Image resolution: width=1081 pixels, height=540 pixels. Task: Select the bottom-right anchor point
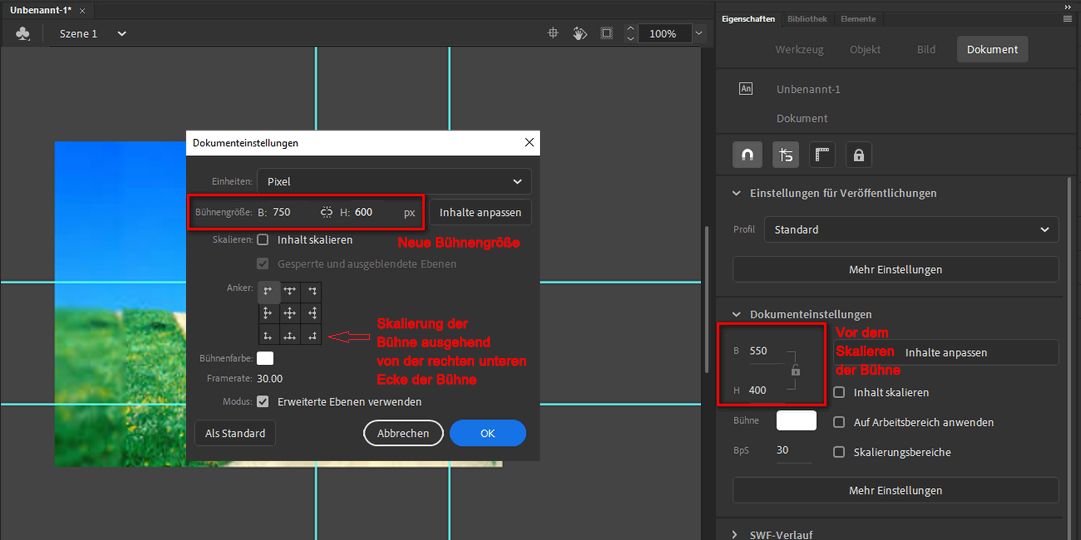pos(312,335)
